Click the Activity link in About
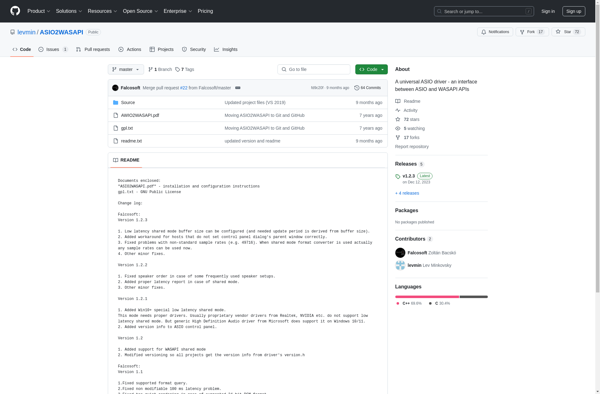 tap(406, 110)
